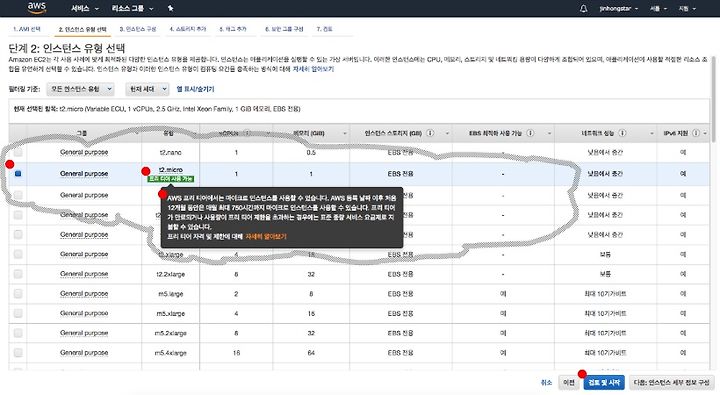Select the m5.large row checkbox
This screenshot has width=720, height=395.
coord(18,293)
